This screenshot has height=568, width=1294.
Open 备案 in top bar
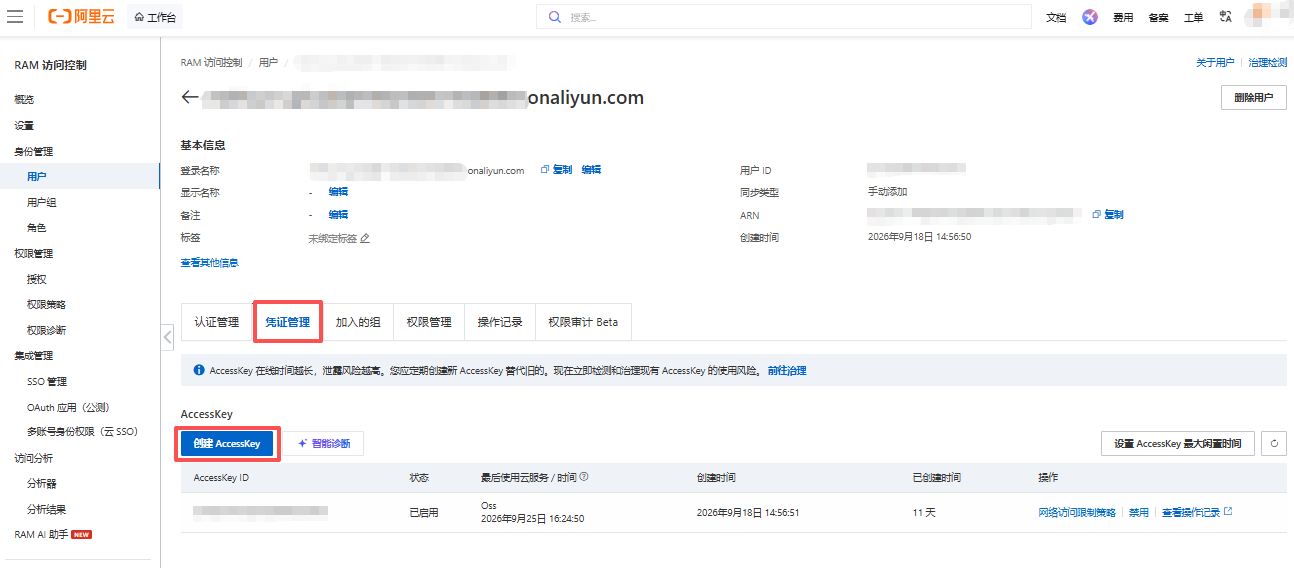coord(1158,17)
